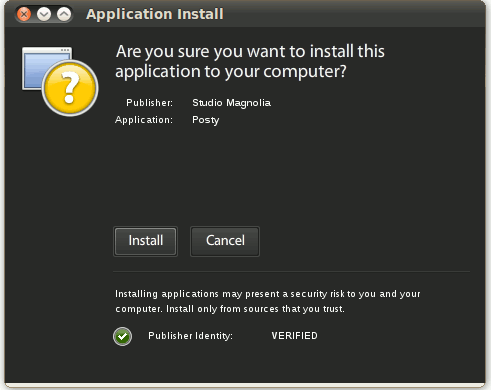This screenshot has height=390, width=491.
Task: Click the security risk warning text
Action: (268, 301)
